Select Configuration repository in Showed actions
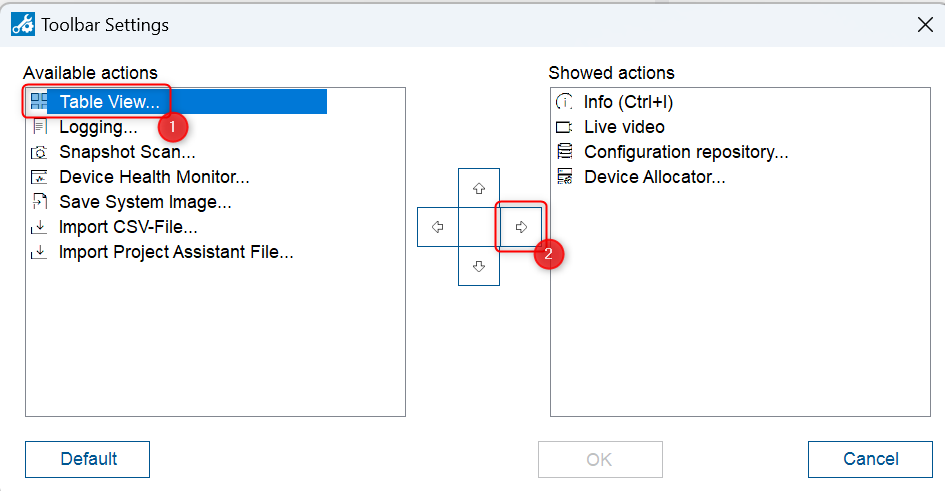The image size is (945, 491). [x=686, y=152]
